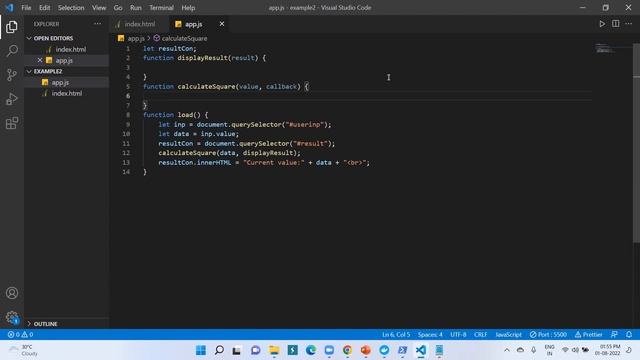Click the editor vertical scrollbar

(x=636, y=143)
